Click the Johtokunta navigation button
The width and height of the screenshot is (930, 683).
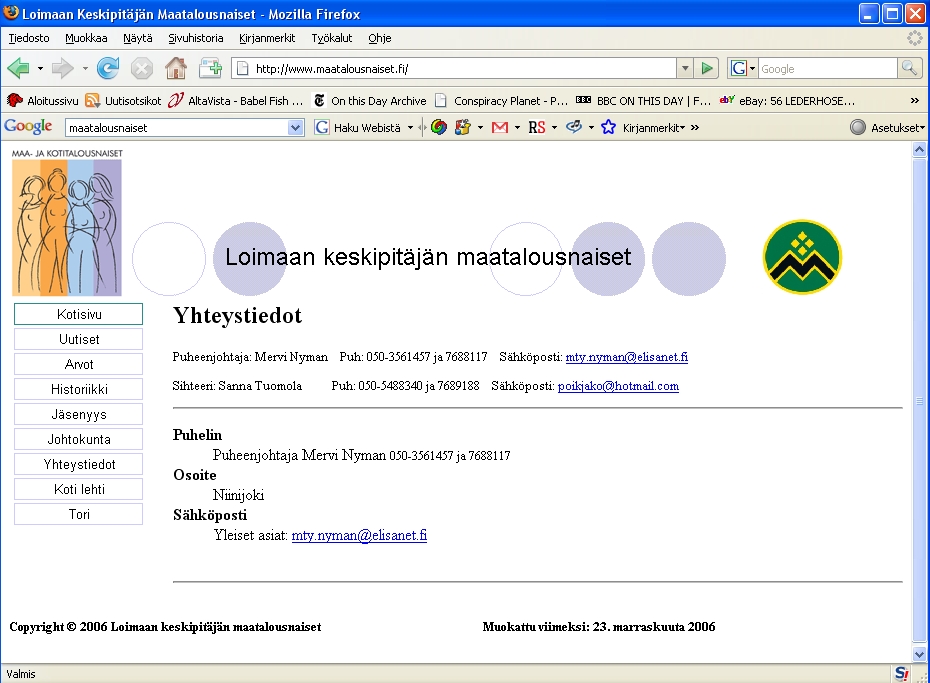79,439
